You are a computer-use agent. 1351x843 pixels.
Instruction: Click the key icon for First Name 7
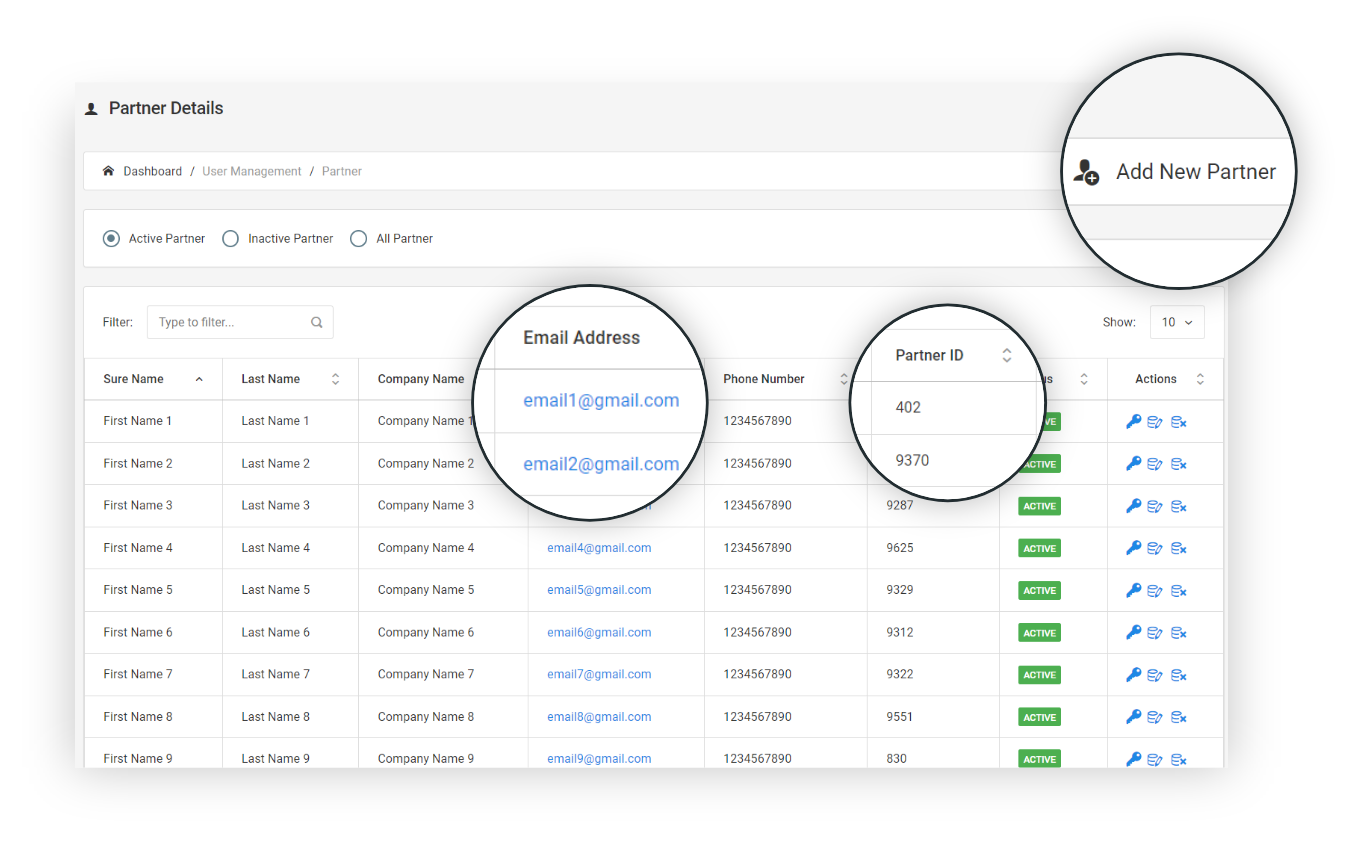click(x=1133, y=675)
